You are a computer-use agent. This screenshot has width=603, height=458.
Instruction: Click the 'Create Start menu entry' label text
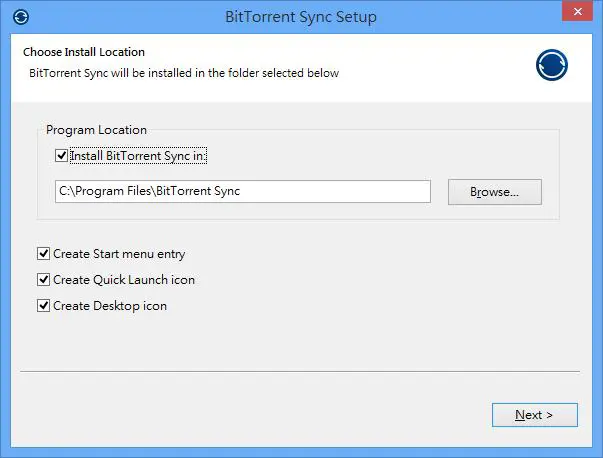coord(119,254)
